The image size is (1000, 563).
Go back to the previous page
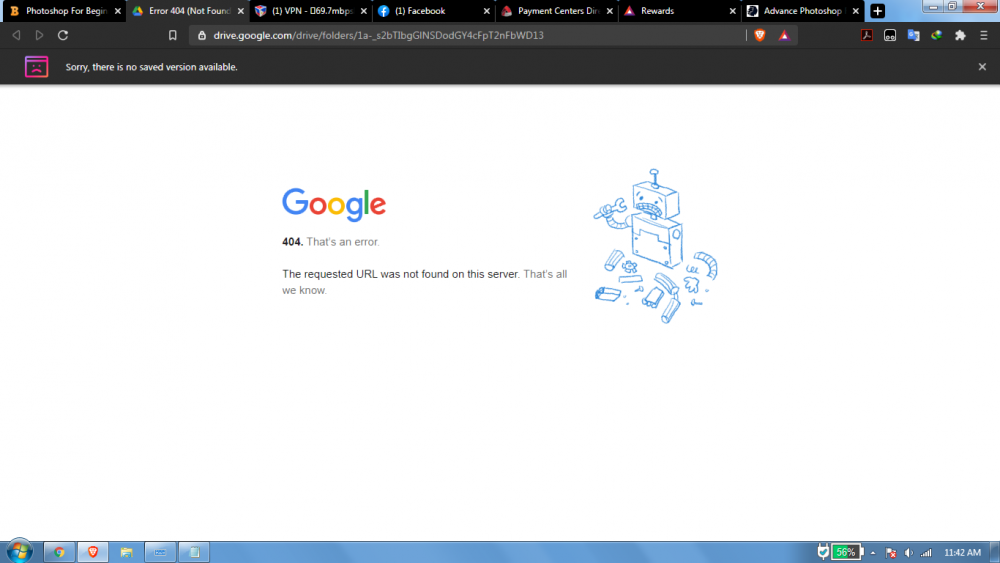tap(16, 35)
